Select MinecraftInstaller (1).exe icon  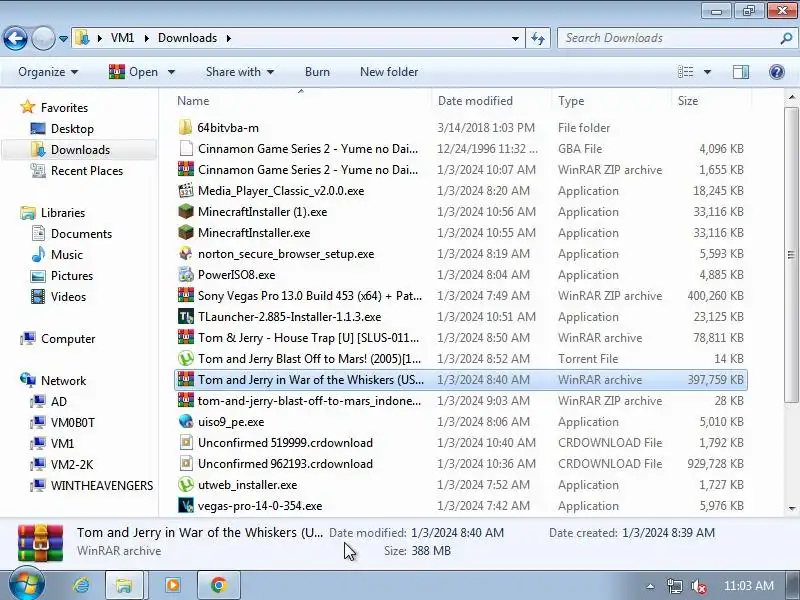click(x=186, y=211)
